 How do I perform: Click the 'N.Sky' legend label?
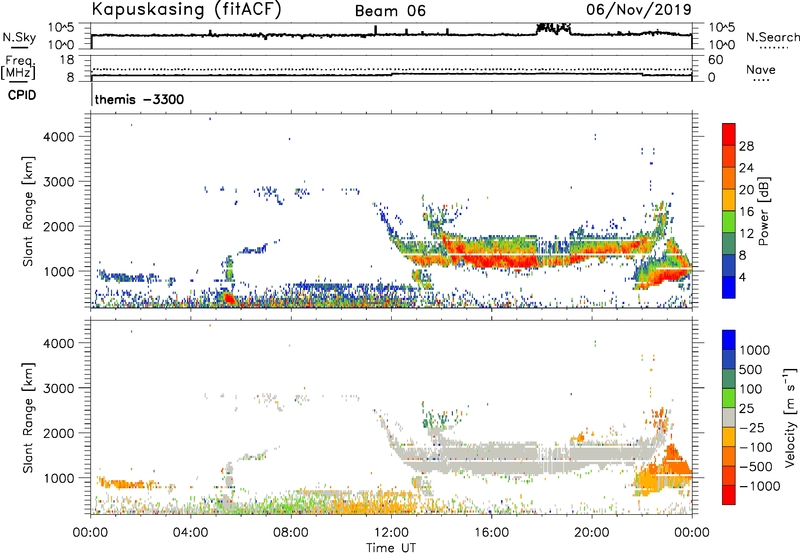pyautogui.click(x=19, y=37)
